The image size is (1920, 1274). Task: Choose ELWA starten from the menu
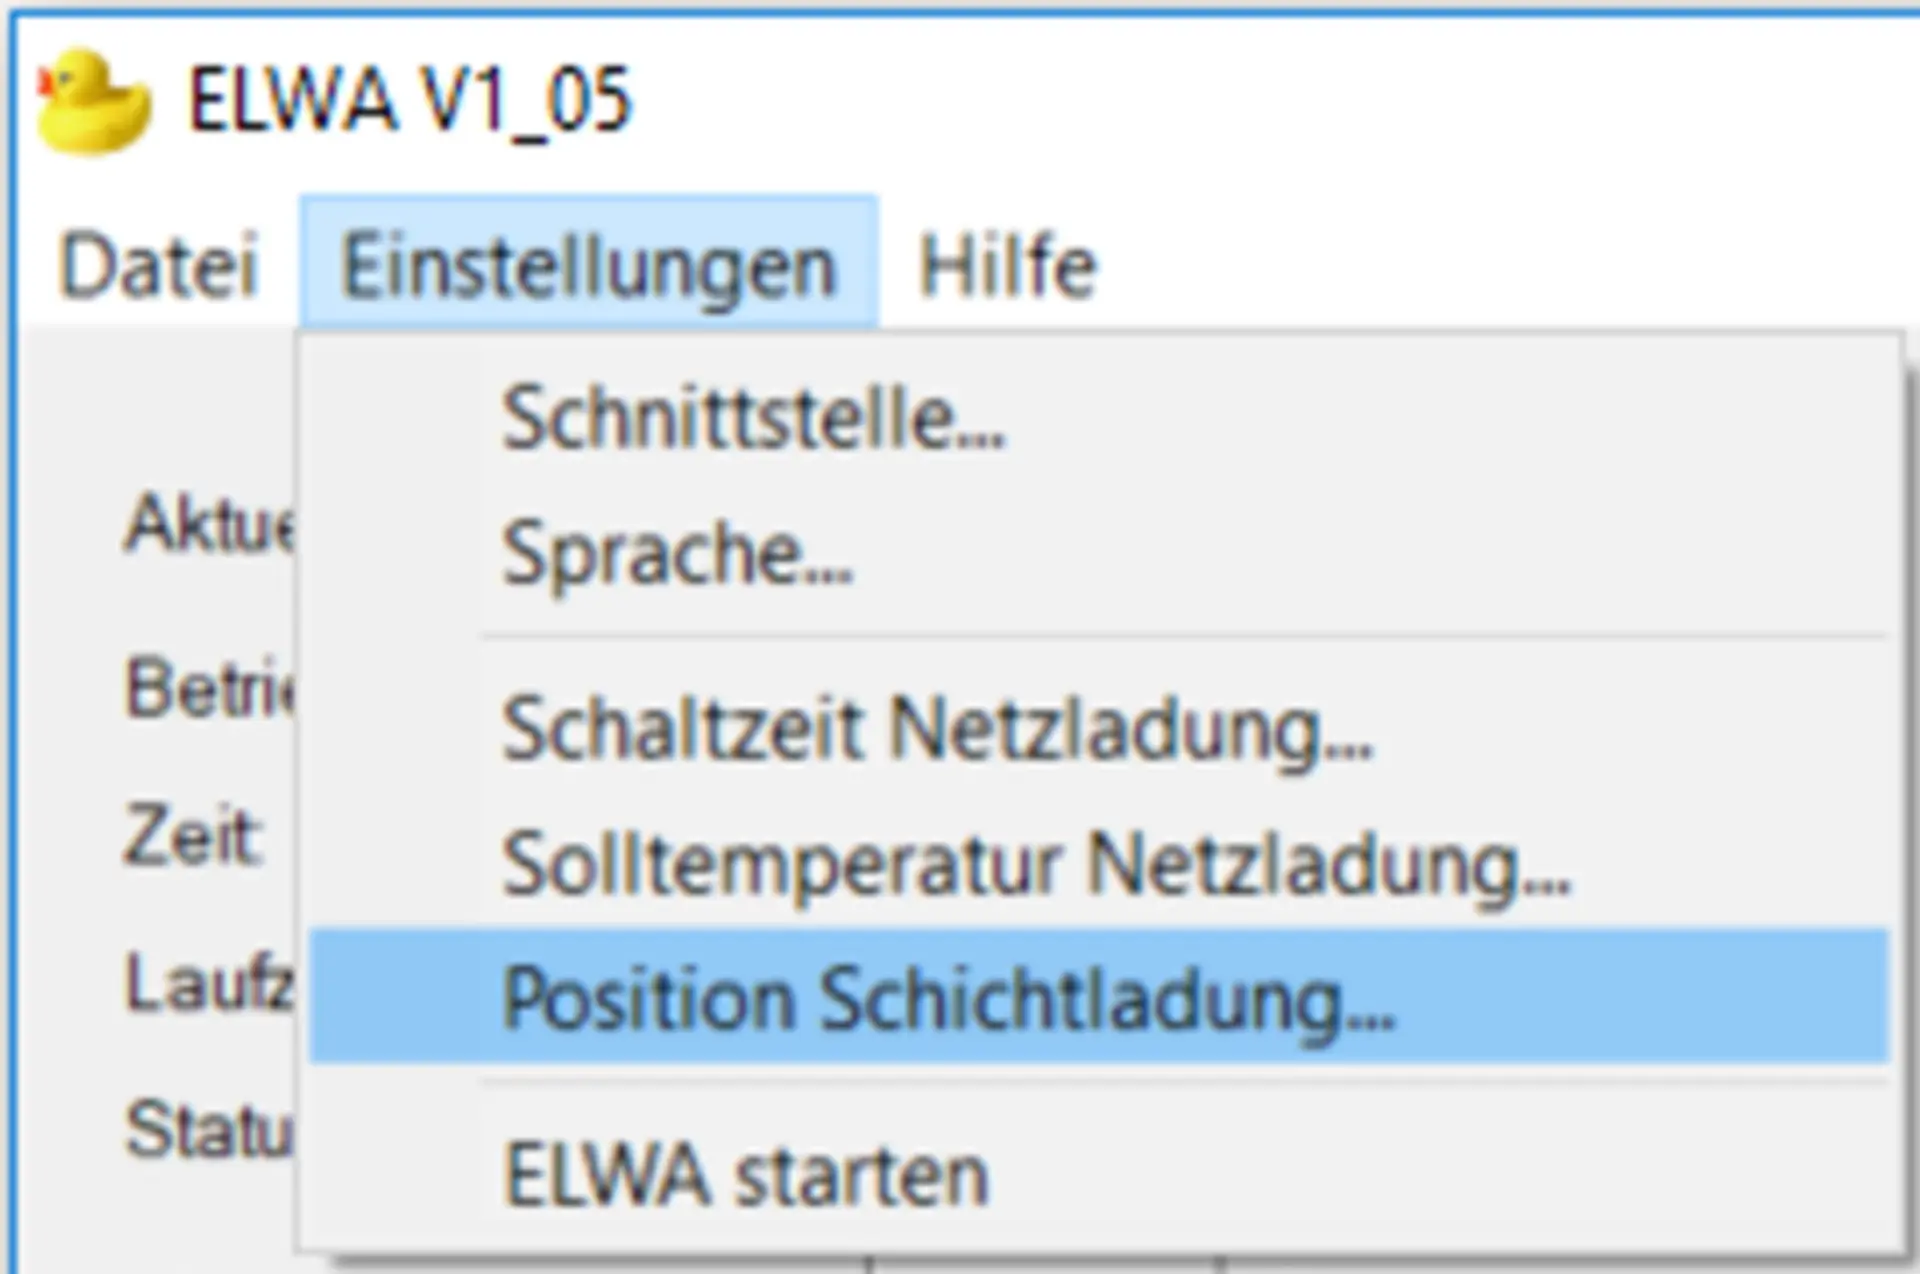pyautogui.click(x=1098, y=1174)
